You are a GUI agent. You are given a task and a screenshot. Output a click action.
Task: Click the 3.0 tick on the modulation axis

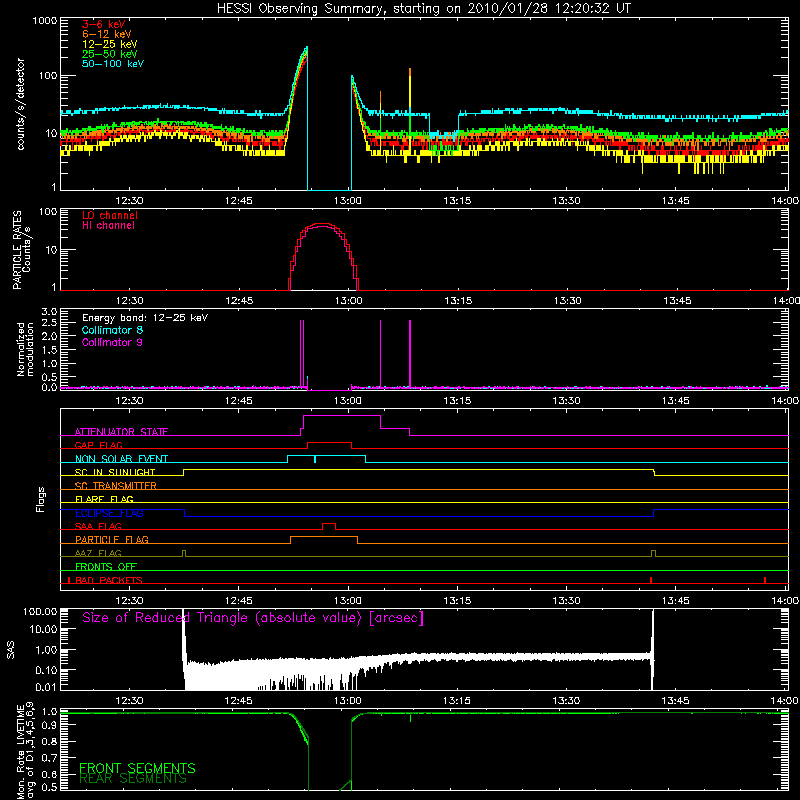(x=49, y=311)
